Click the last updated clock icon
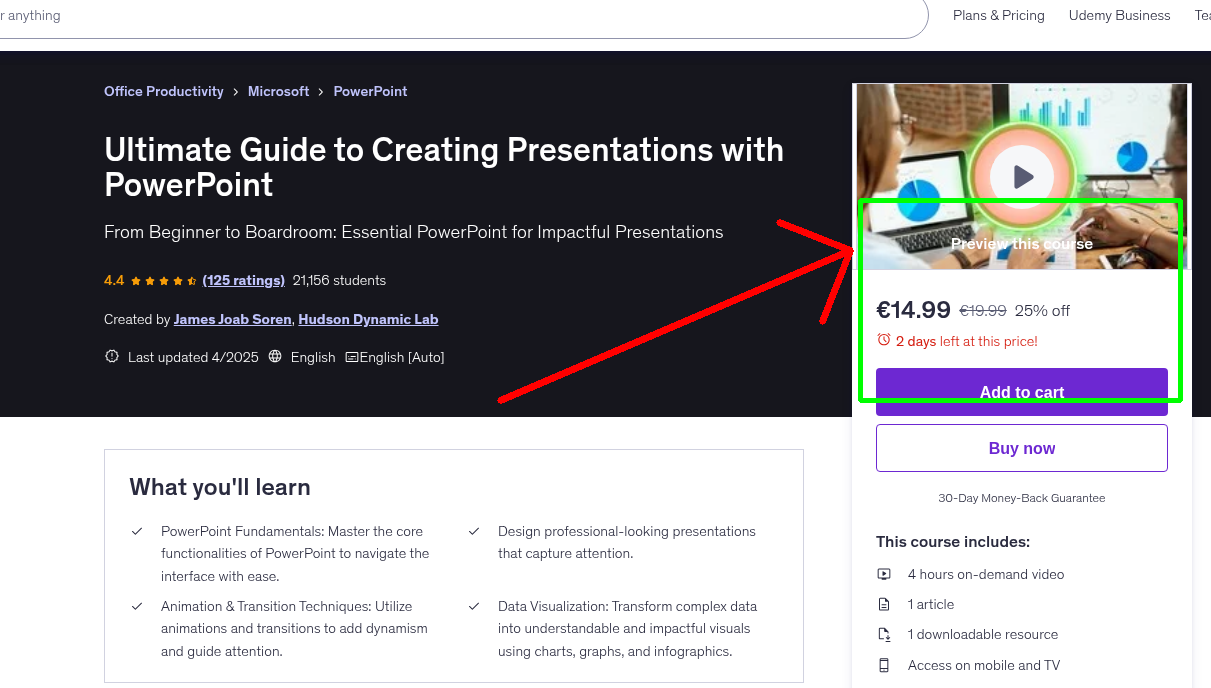The image size is (1211, 688). (111, 356)
